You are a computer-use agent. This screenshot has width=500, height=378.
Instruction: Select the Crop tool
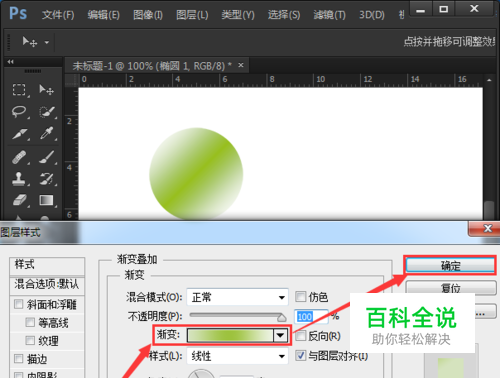tap(19, 134)
